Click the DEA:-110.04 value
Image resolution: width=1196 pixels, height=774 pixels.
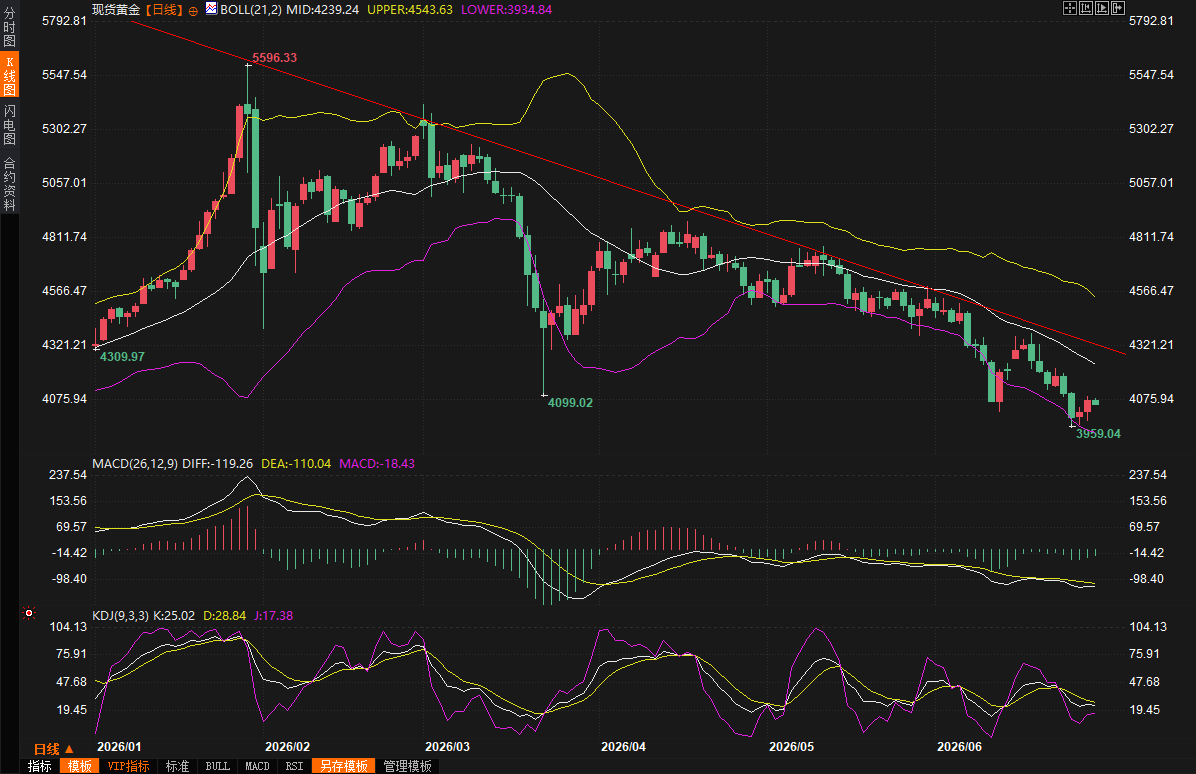click(296, 463)
